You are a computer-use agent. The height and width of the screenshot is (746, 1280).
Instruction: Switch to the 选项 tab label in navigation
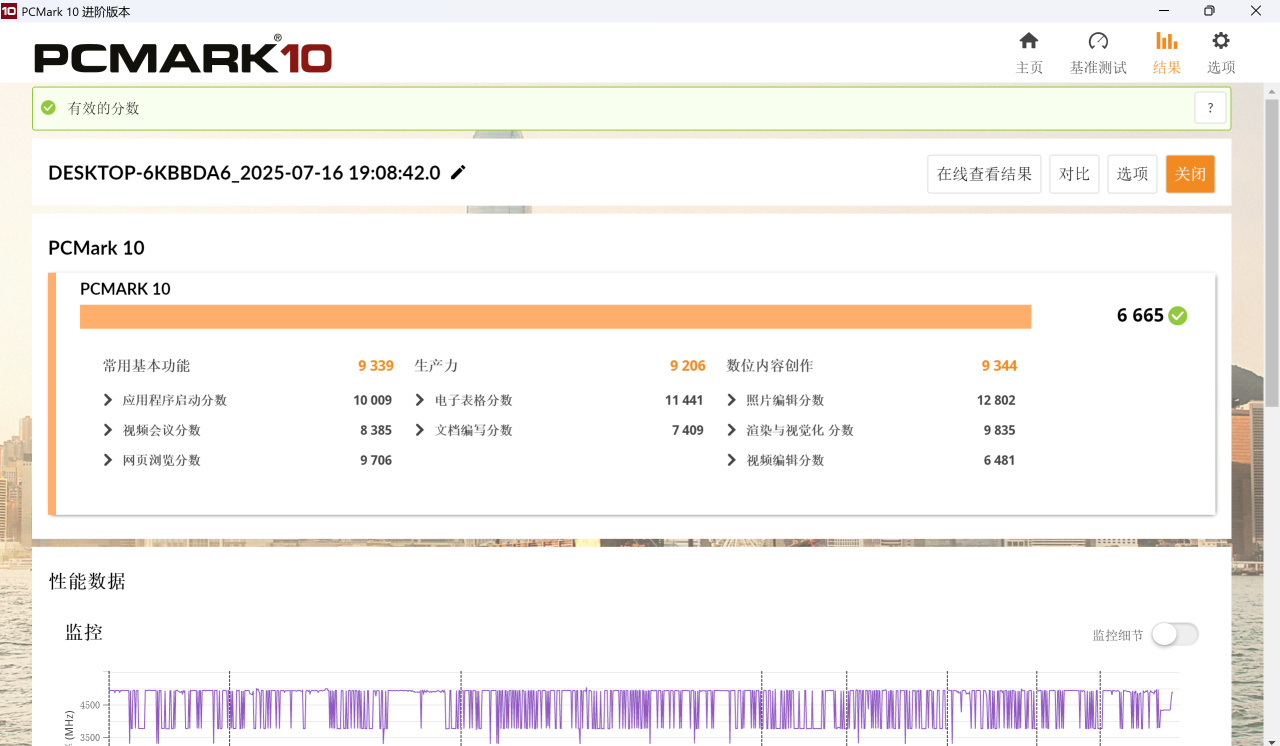(x=1221, y=68)
